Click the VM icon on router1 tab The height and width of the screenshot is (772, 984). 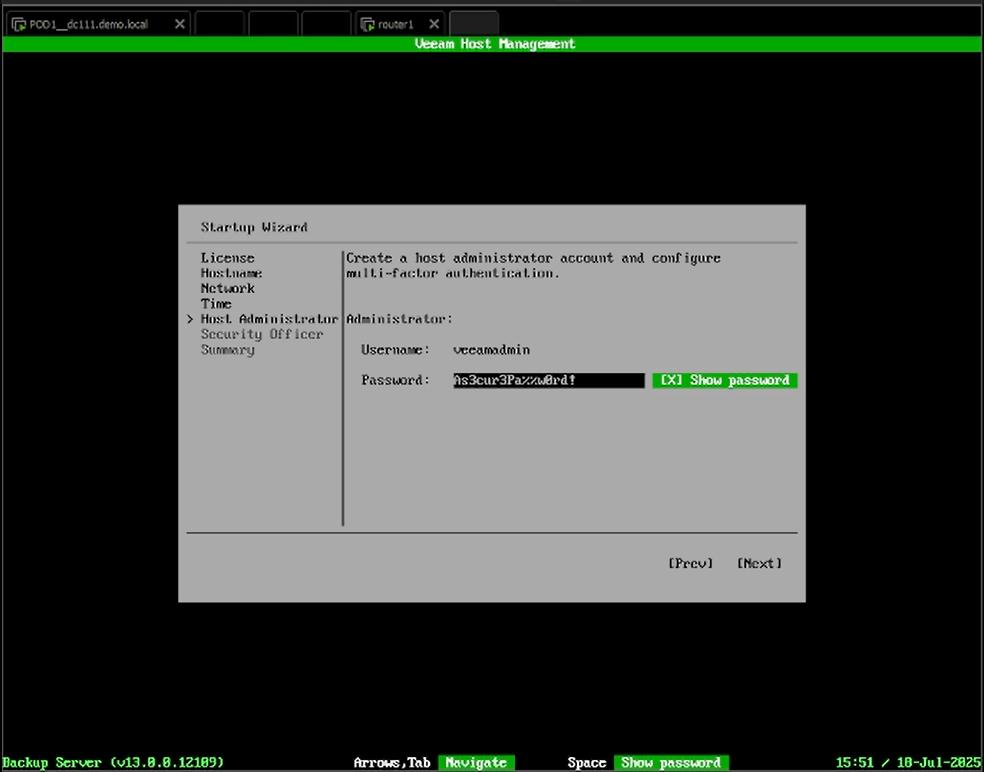367,24
